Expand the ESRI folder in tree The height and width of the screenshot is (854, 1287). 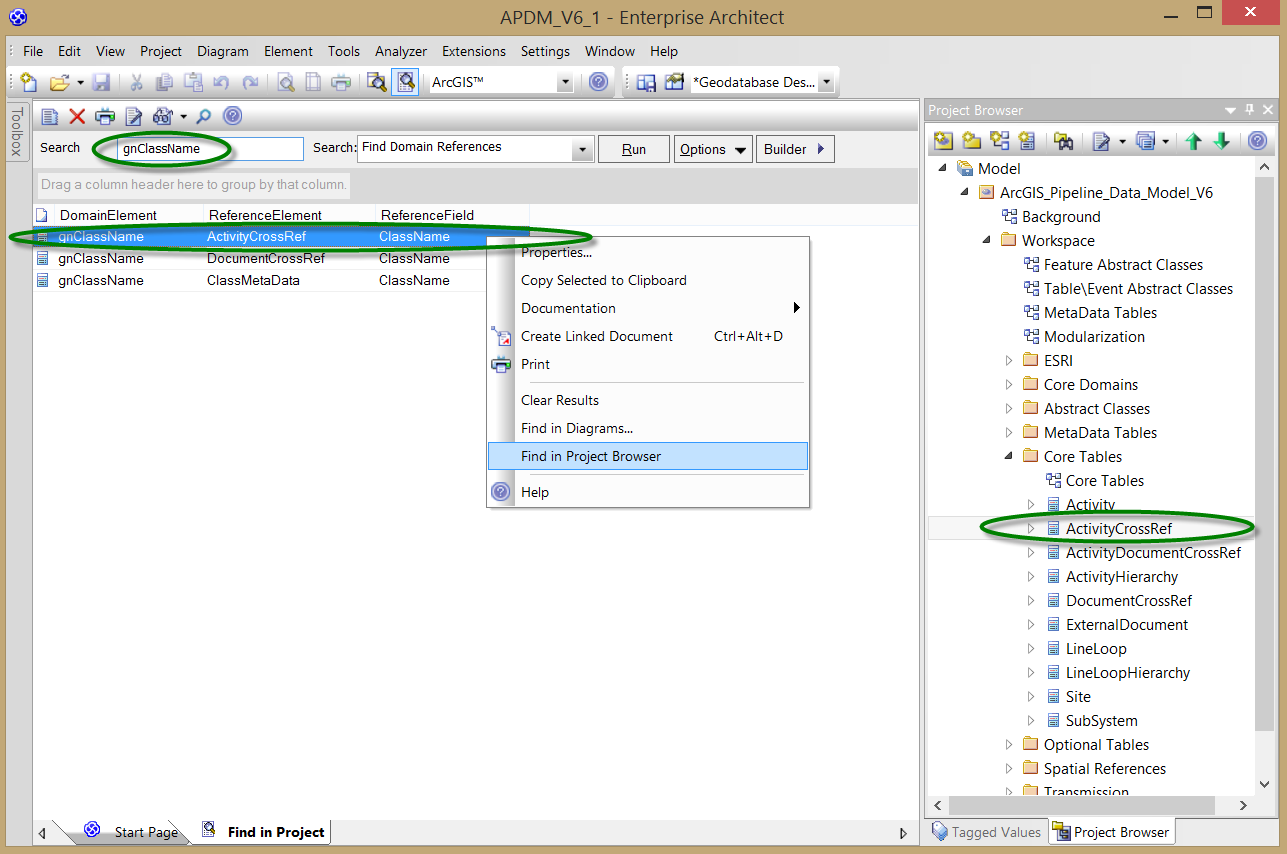[x=1009, y=361]
